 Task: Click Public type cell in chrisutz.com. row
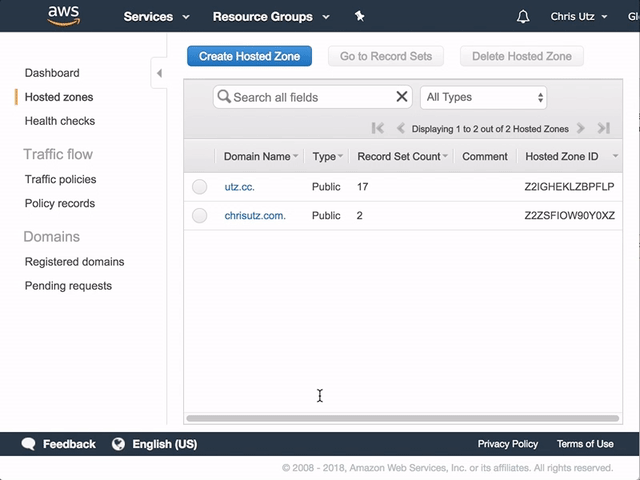326,215
